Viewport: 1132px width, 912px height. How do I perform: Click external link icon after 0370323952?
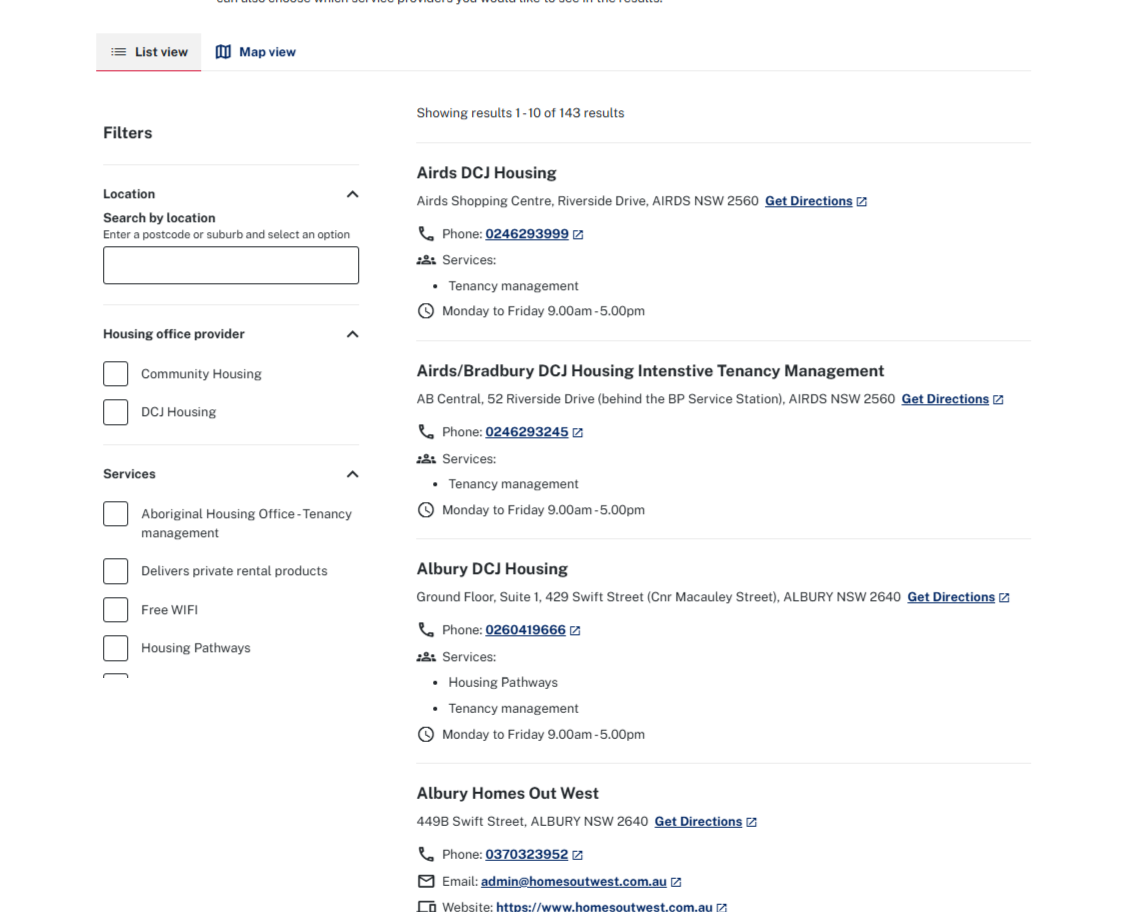578,855
